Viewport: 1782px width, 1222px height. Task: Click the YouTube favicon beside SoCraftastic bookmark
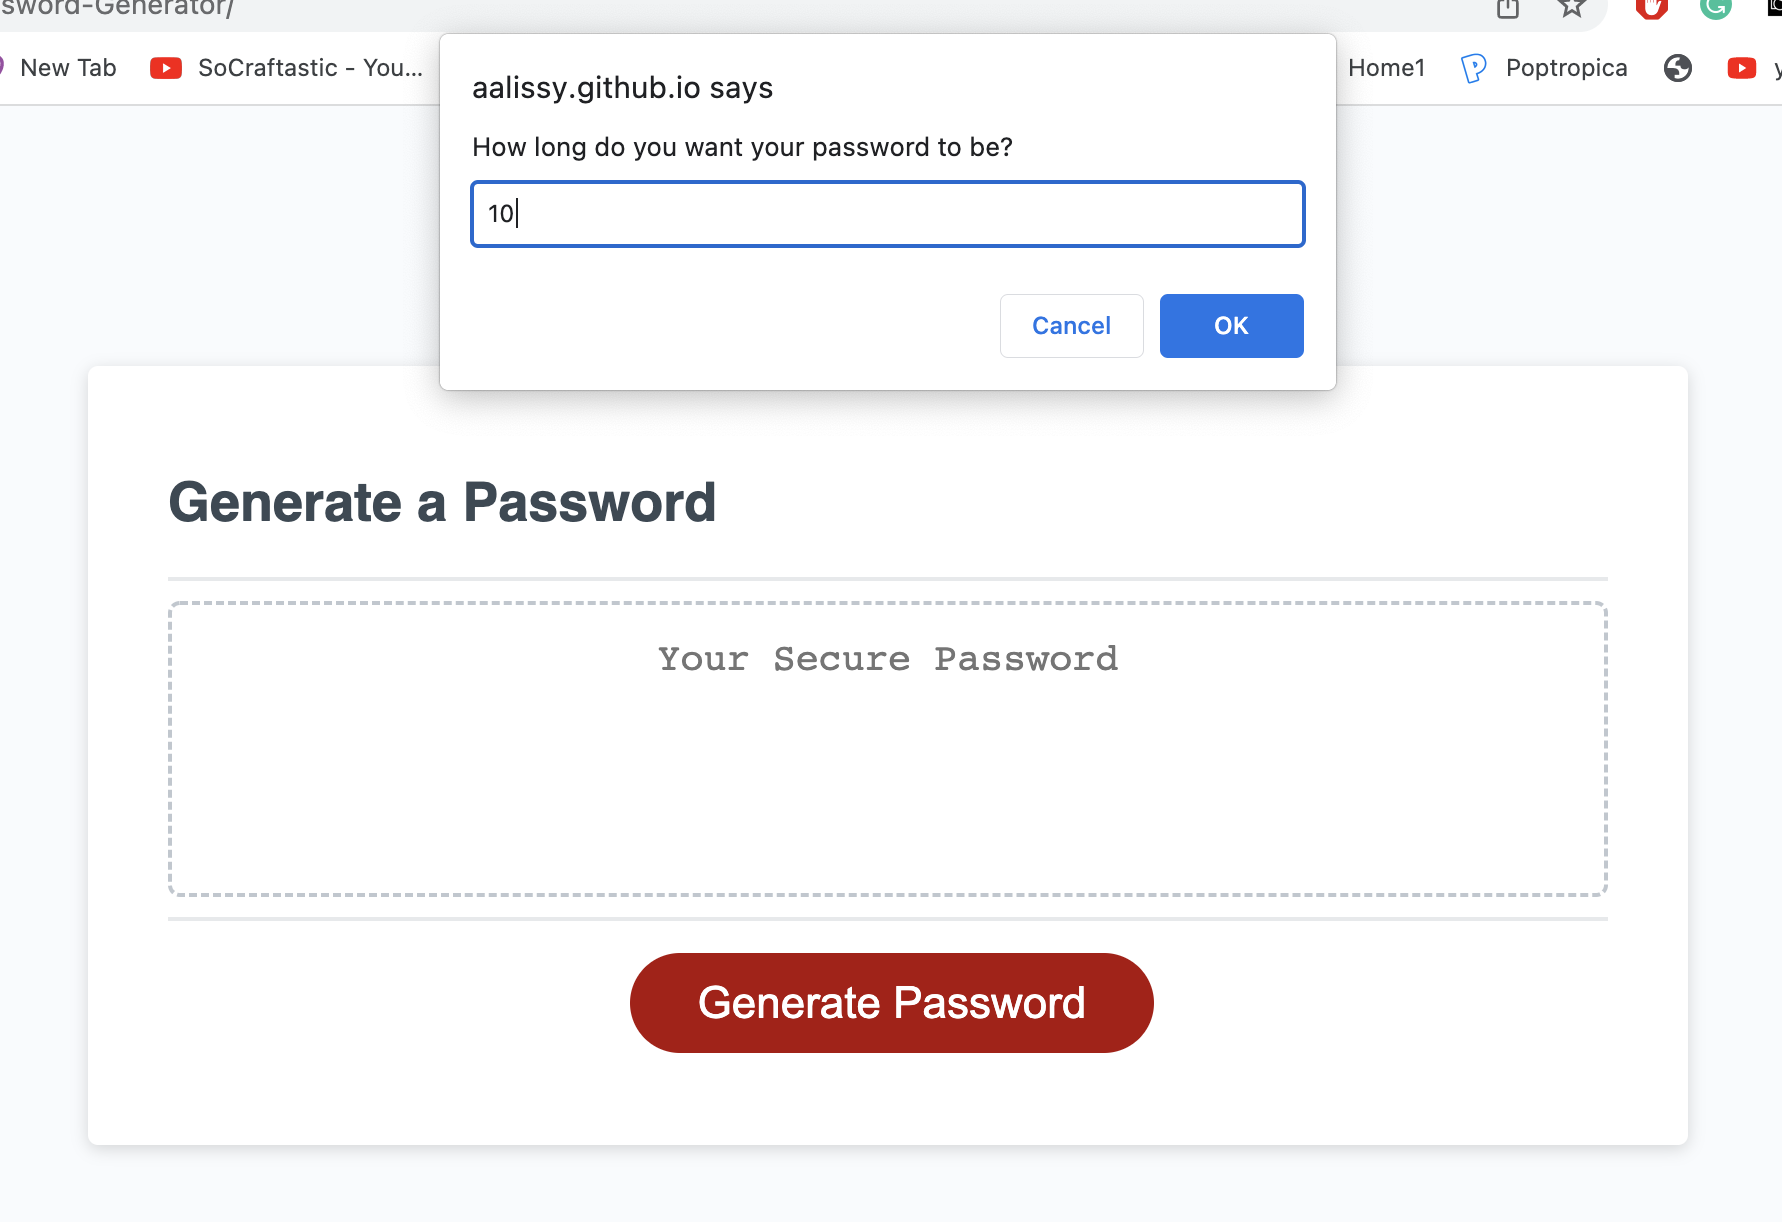coord(166,67)
